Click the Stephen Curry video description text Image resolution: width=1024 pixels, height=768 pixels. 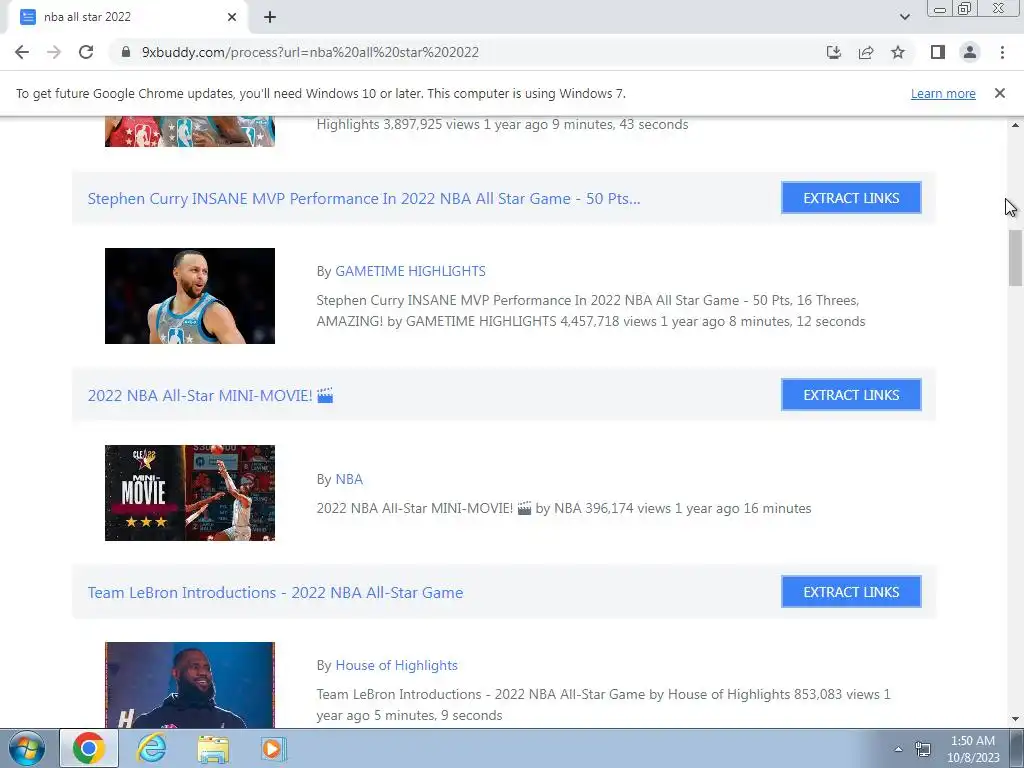click(591, 311)
